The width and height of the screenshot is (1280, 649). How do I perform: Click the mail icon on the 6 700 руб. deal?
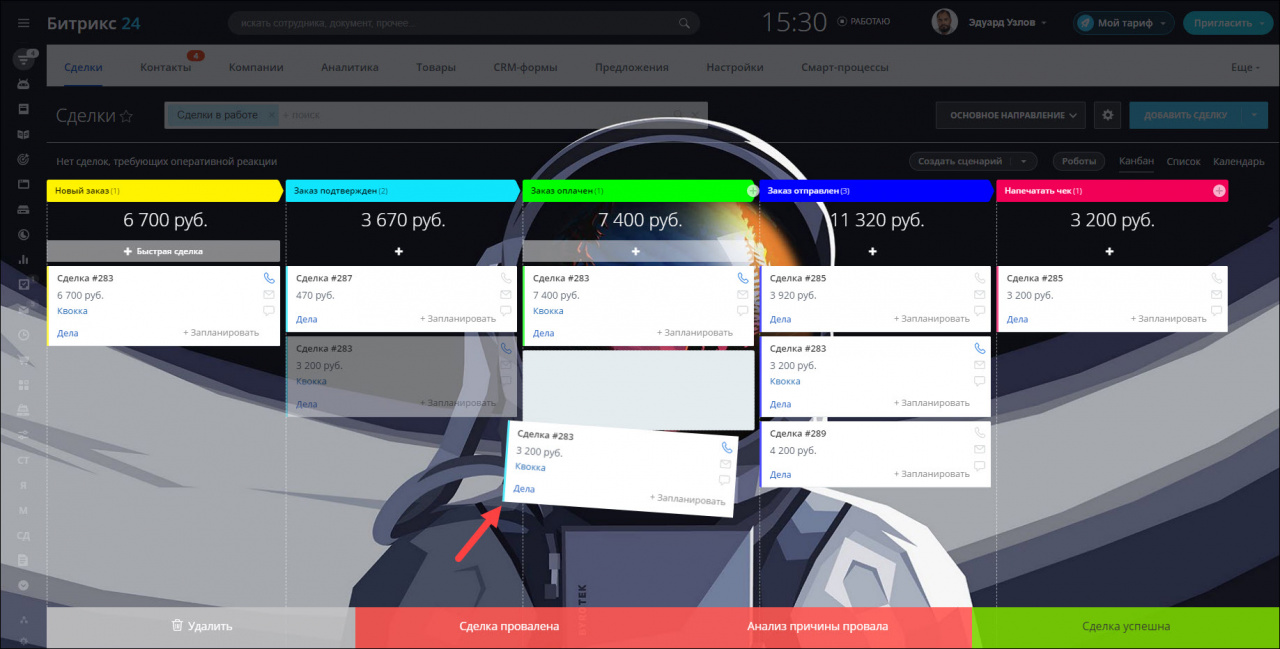269,295
